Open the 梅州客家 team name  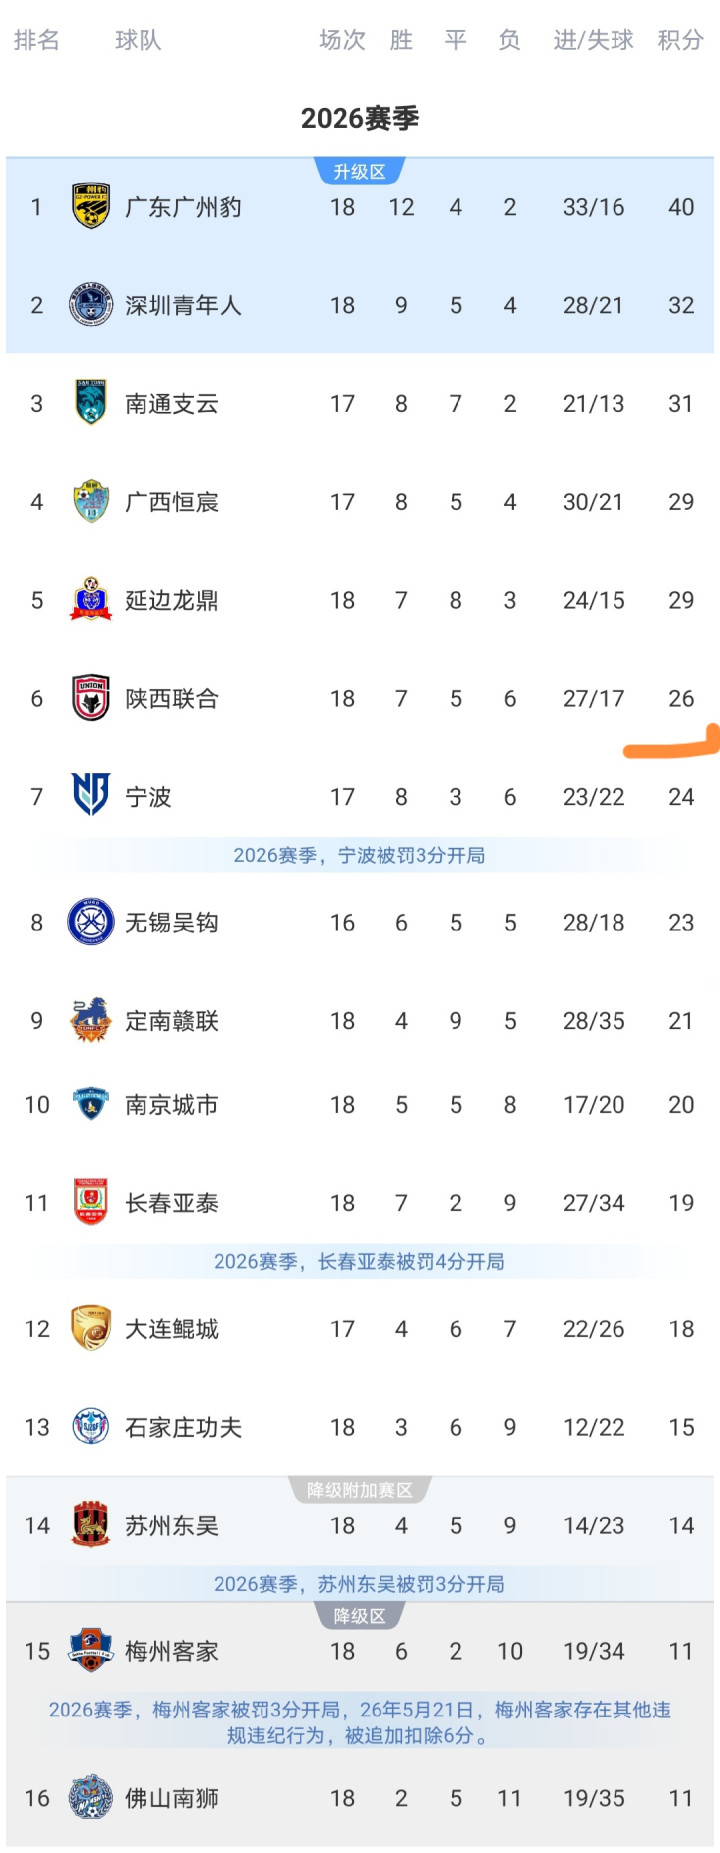coord(172,1651)
